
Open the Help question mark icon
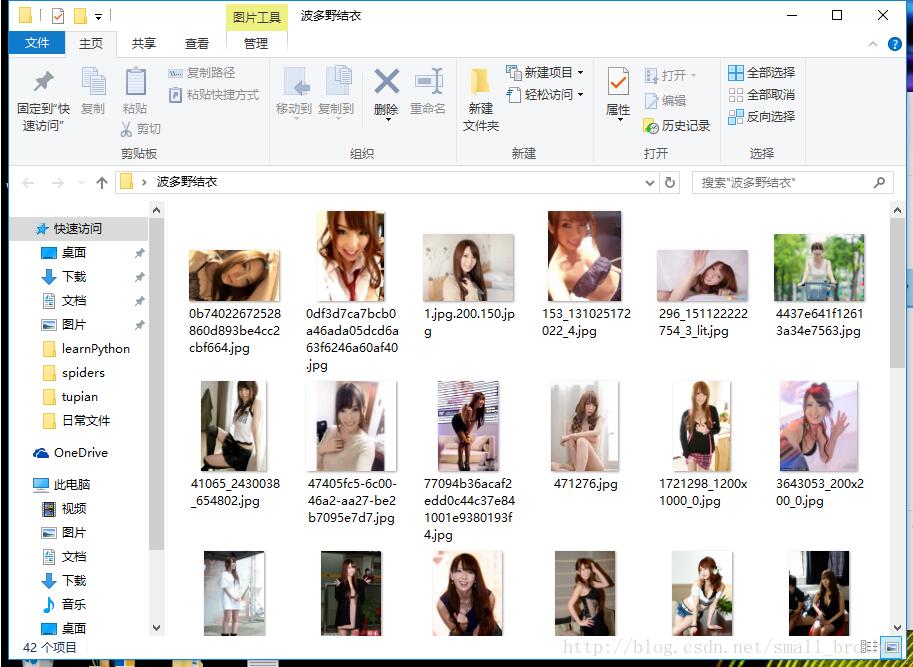coord(894,44)
